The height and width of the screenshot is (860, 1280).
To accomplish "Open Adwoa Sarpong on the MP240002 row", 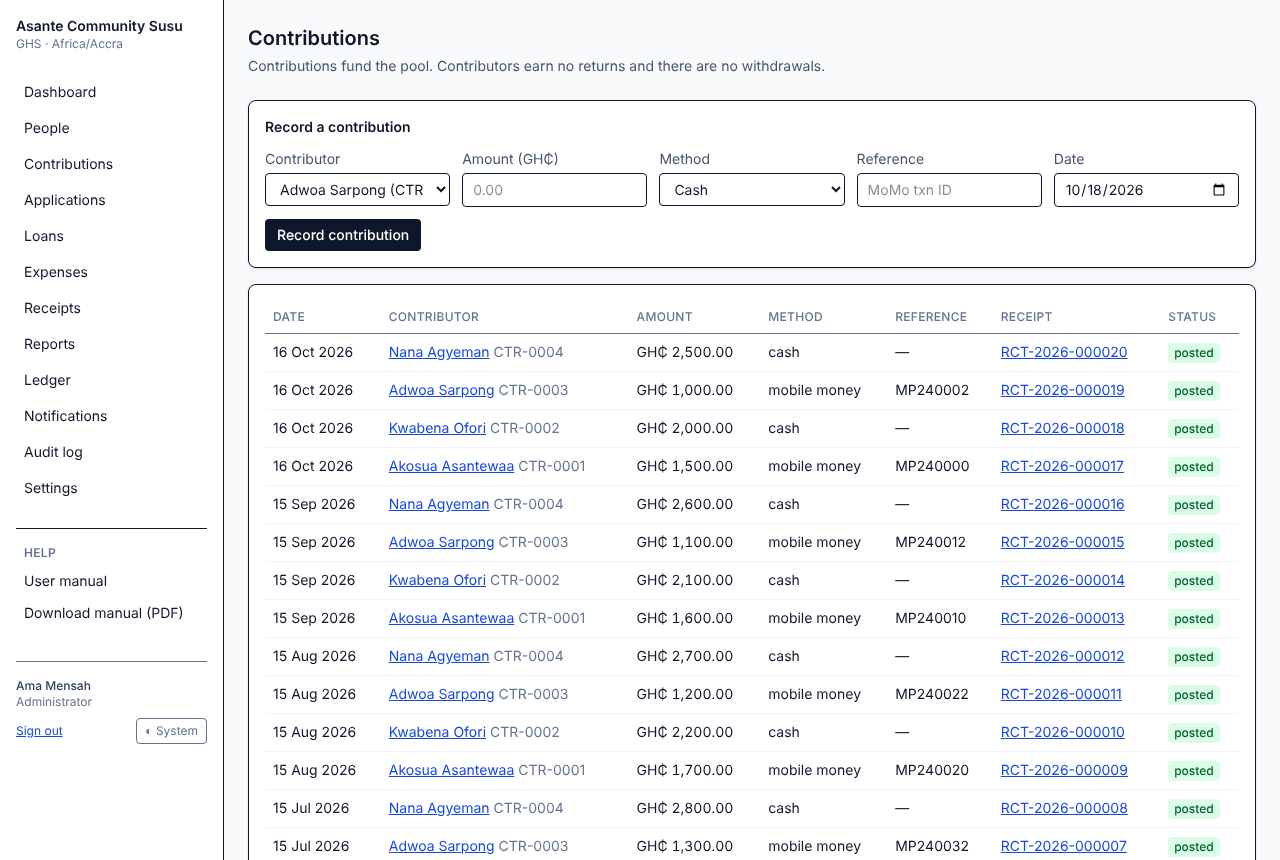I will coord(441,390).
